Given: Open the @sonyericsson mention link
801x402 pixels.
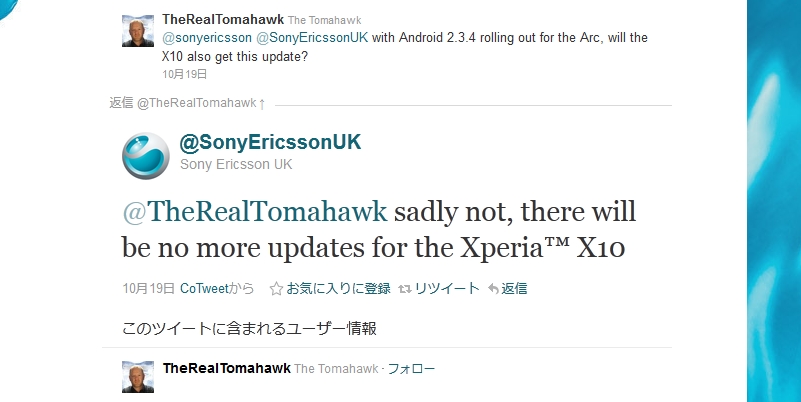Looking at the screenshot, I should [207, 38].
